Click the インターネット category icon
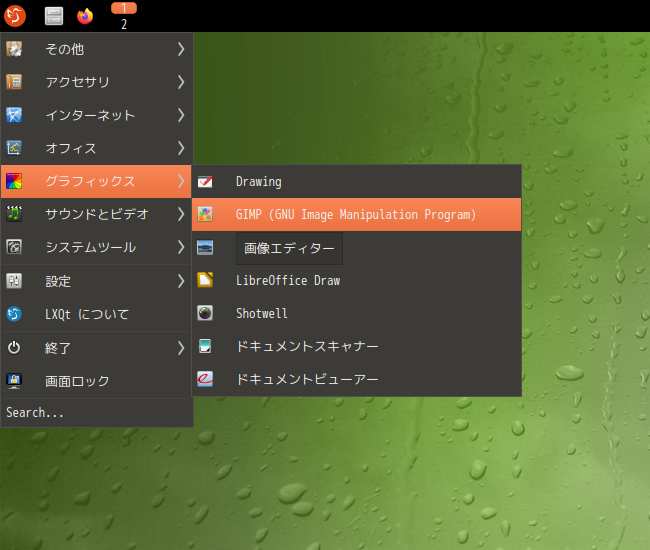The image size is (650, 550). pos(14,115)
